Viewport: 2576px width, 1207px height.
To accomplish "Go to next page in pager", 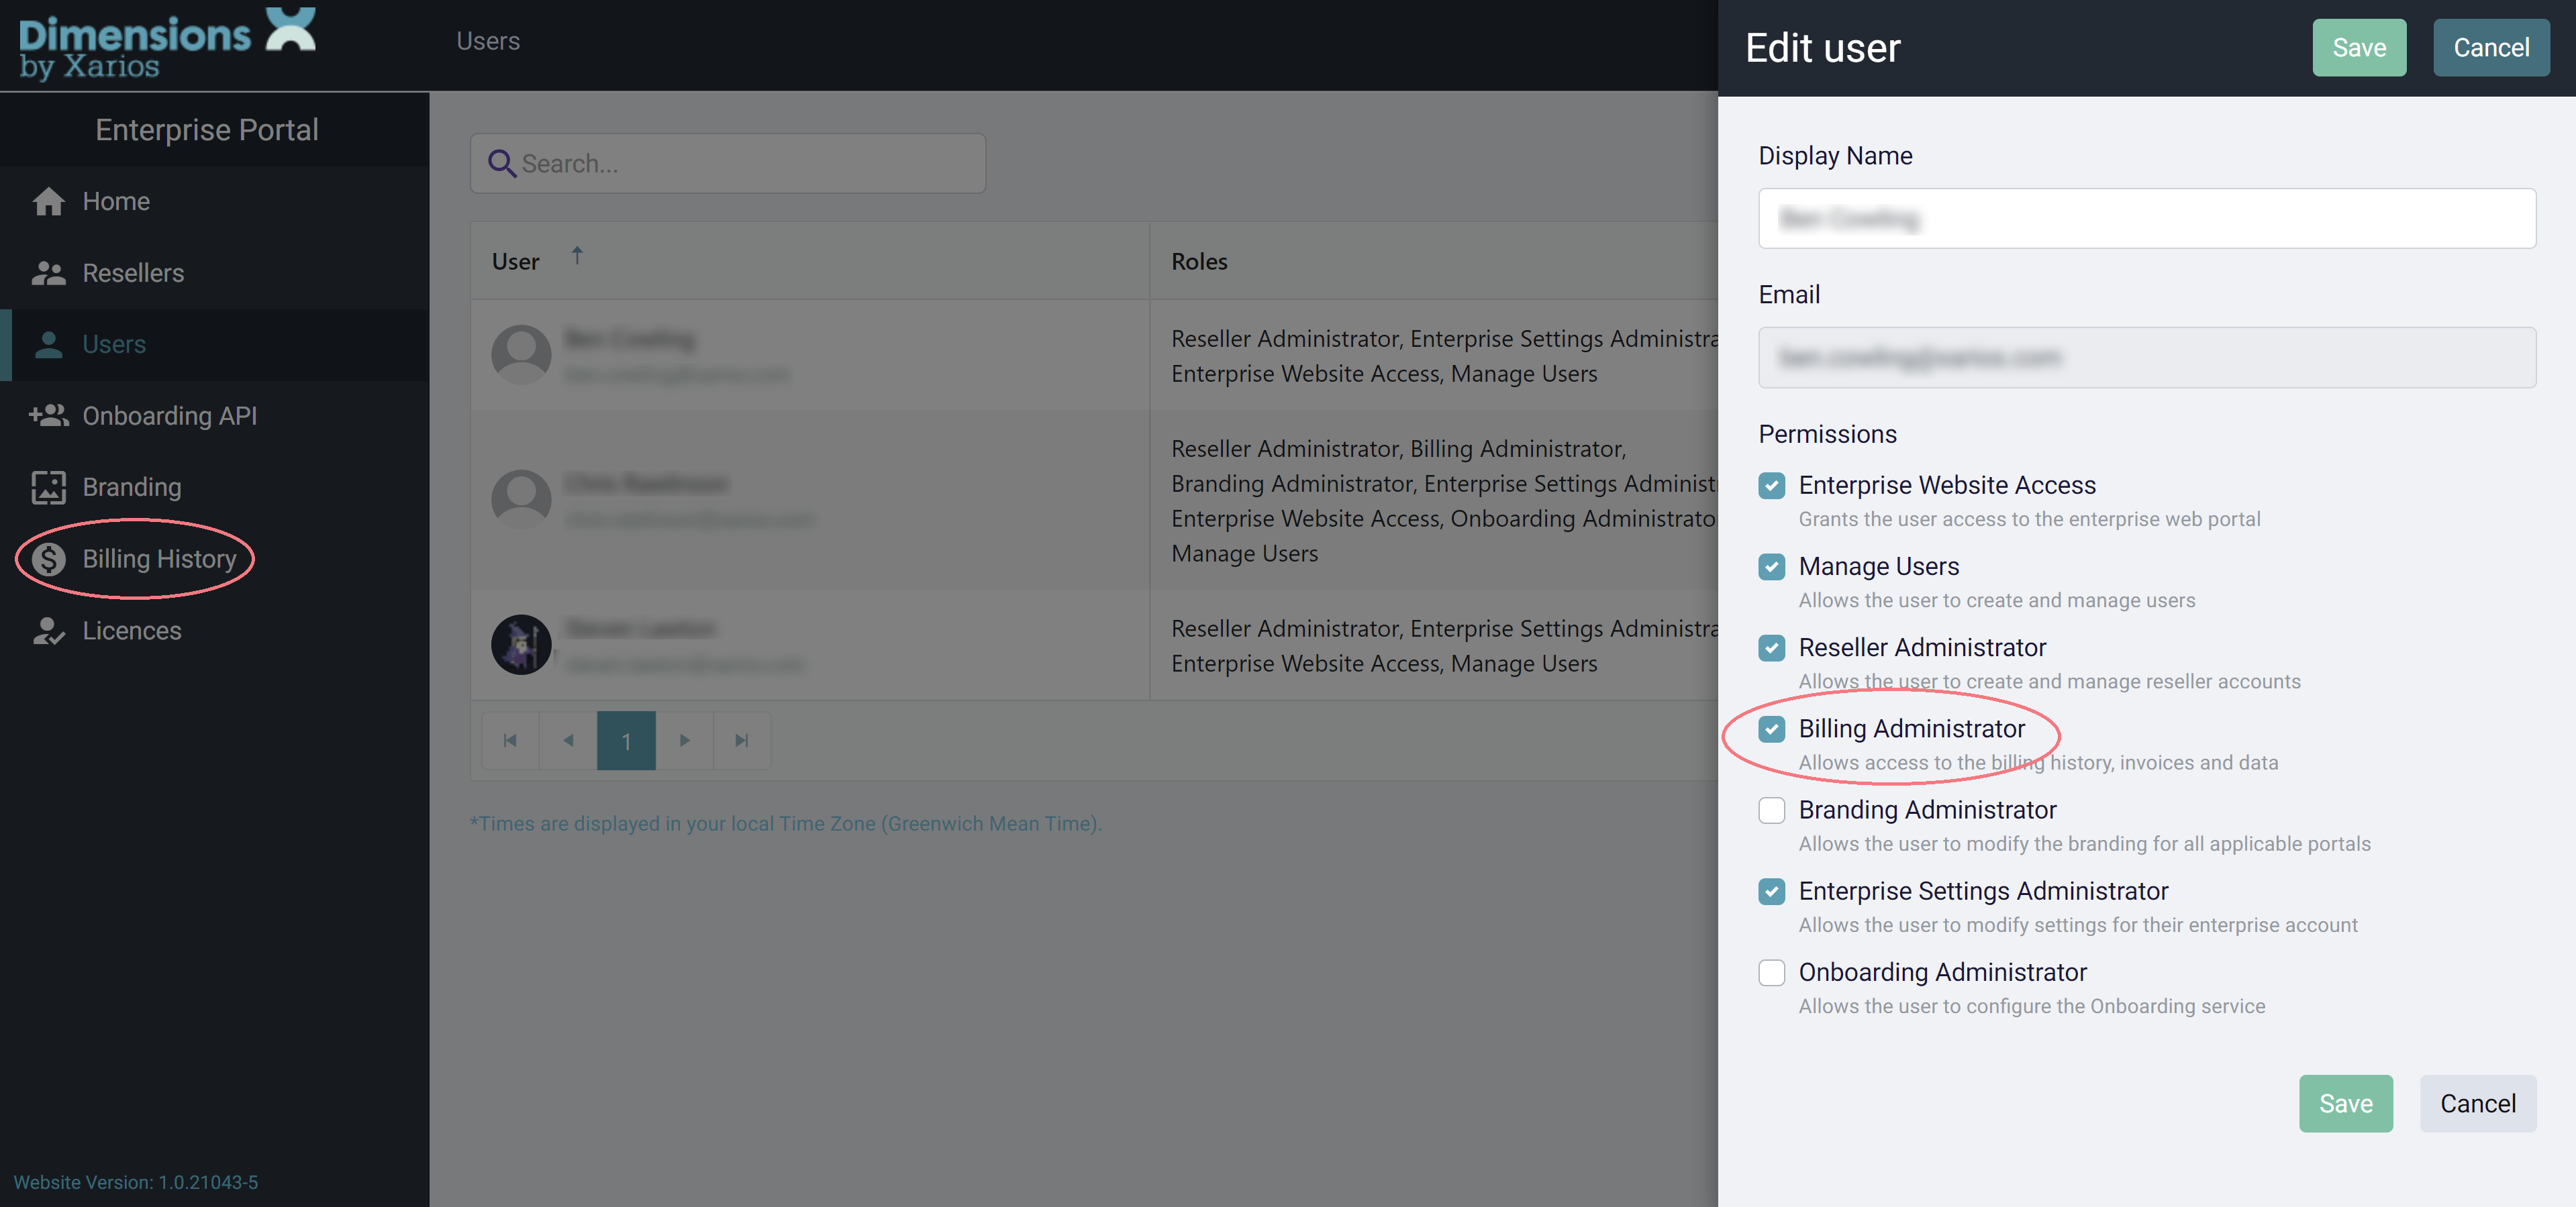I will pyautogui.click(x=685, y=740).
